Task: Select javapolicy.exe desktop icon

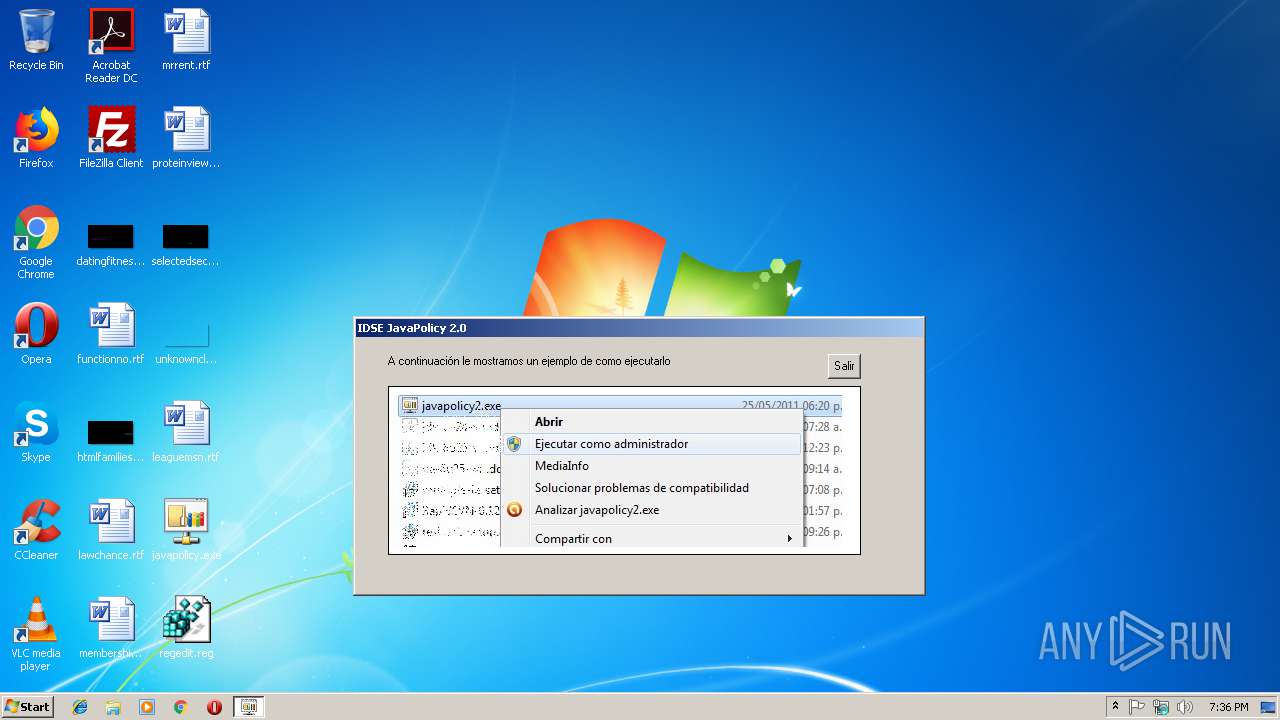Action: point(186,530)
